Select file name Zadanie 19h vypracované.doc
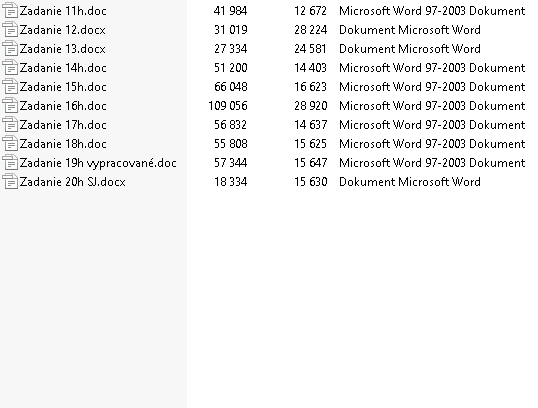 [x=98, y=163]
